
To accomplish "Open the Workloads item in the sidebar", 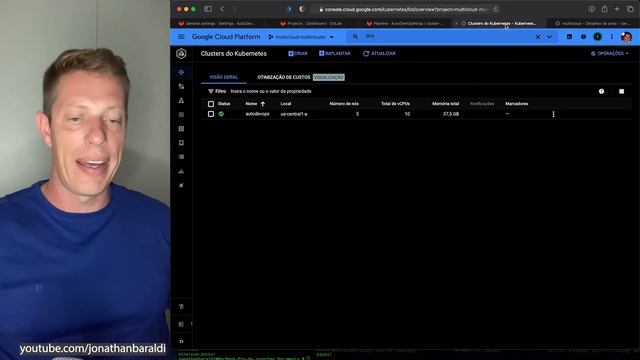I will 181,87.
